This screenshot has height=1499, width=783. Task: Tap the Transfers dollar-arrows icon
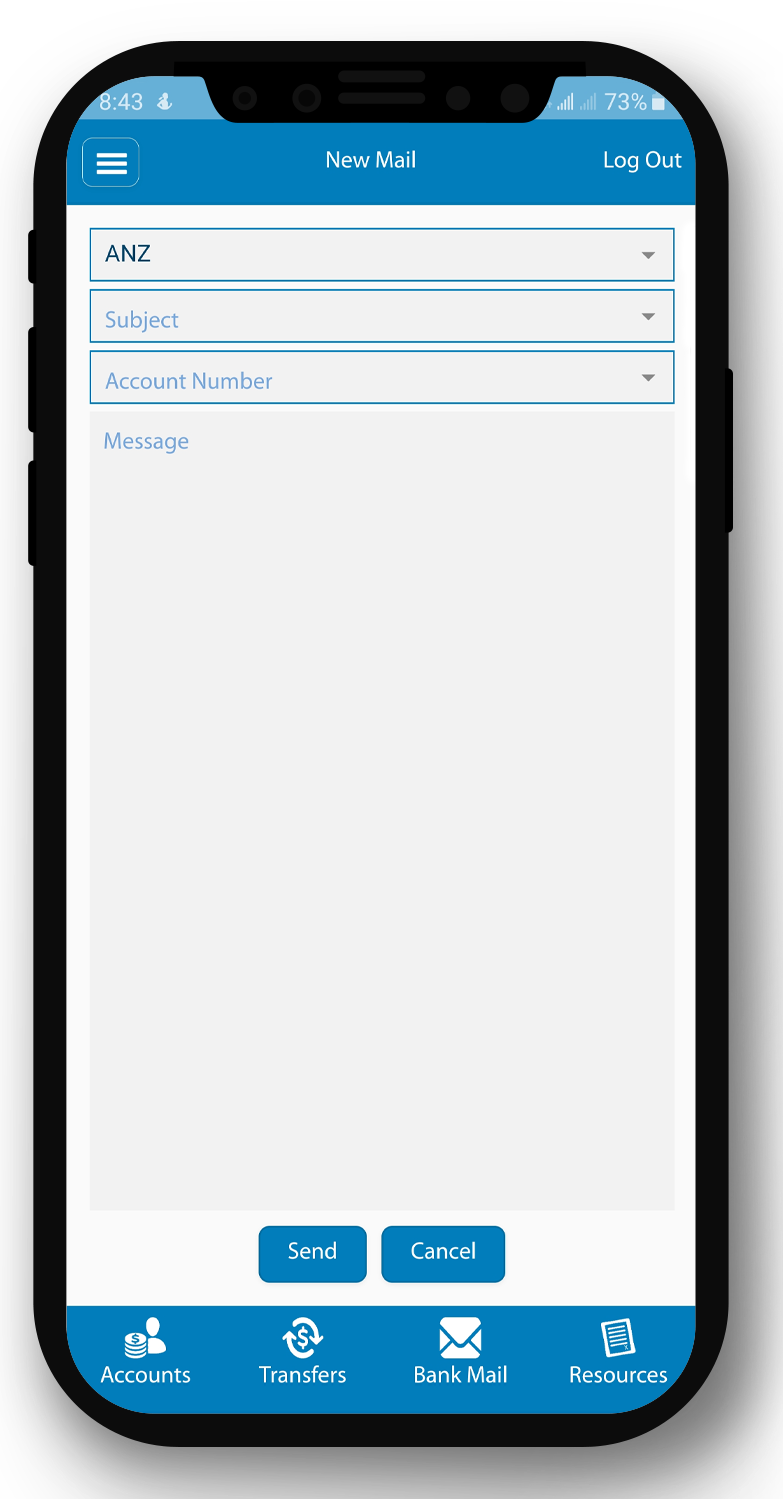coord(302,1337)
